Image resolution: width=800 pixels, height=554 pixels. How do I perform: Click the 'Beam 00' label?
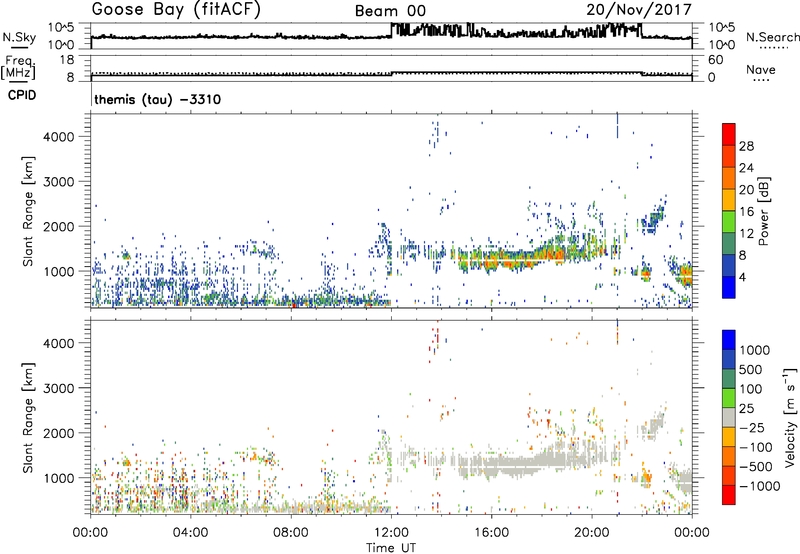pos(390,11)
